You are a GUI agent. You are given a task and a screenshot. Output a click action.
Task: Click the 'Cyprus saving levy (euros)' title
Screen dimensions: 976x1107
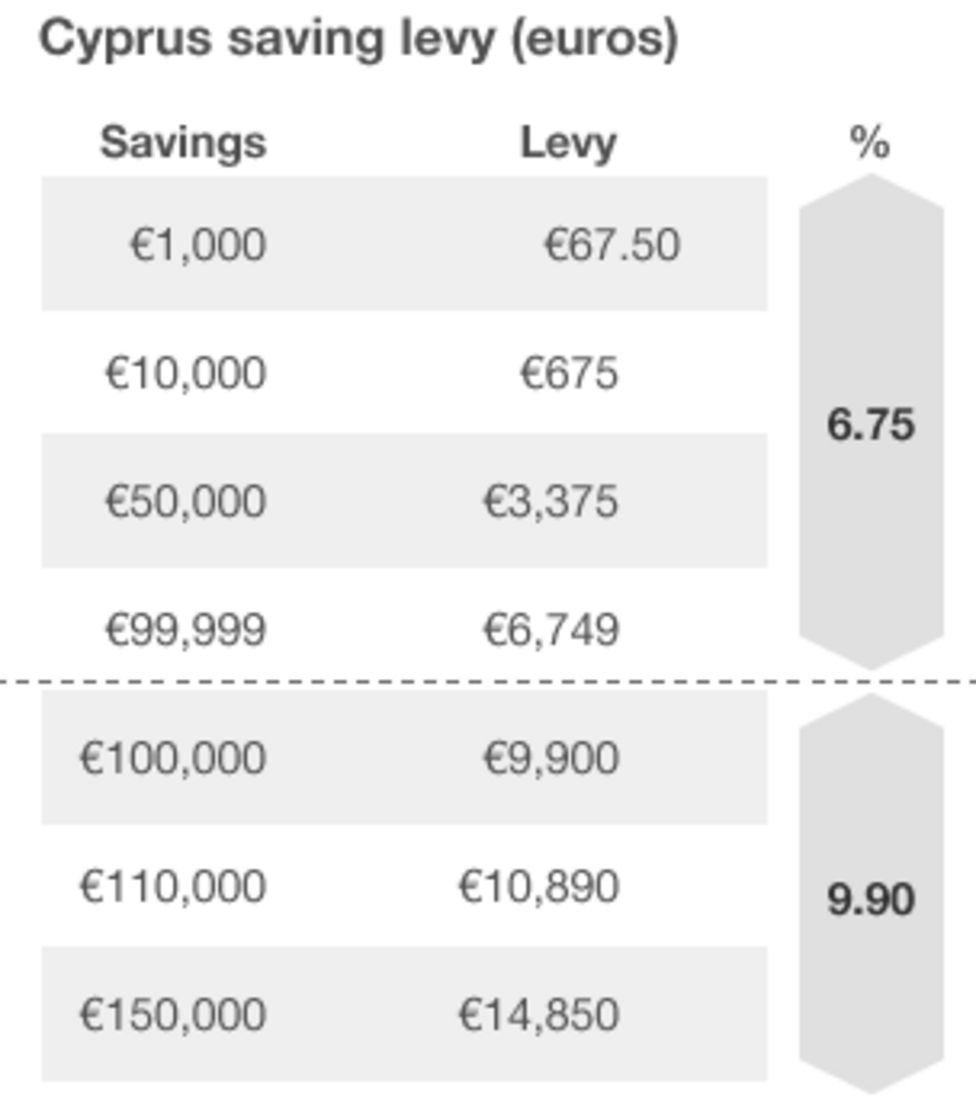click(x=358, y=40)
